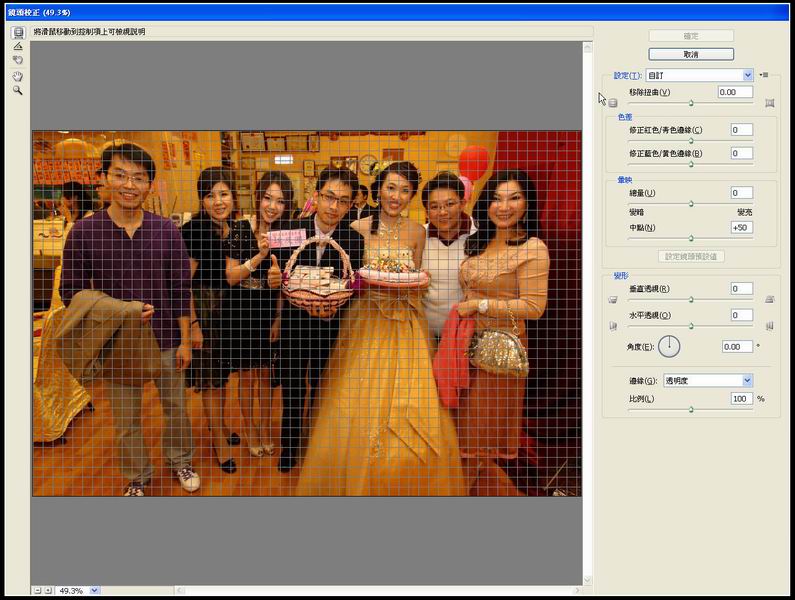Image resolution: width=795 pixels, height=600 pixels.
Task: Click the 變形 section heading
Action: coord(621,276)
